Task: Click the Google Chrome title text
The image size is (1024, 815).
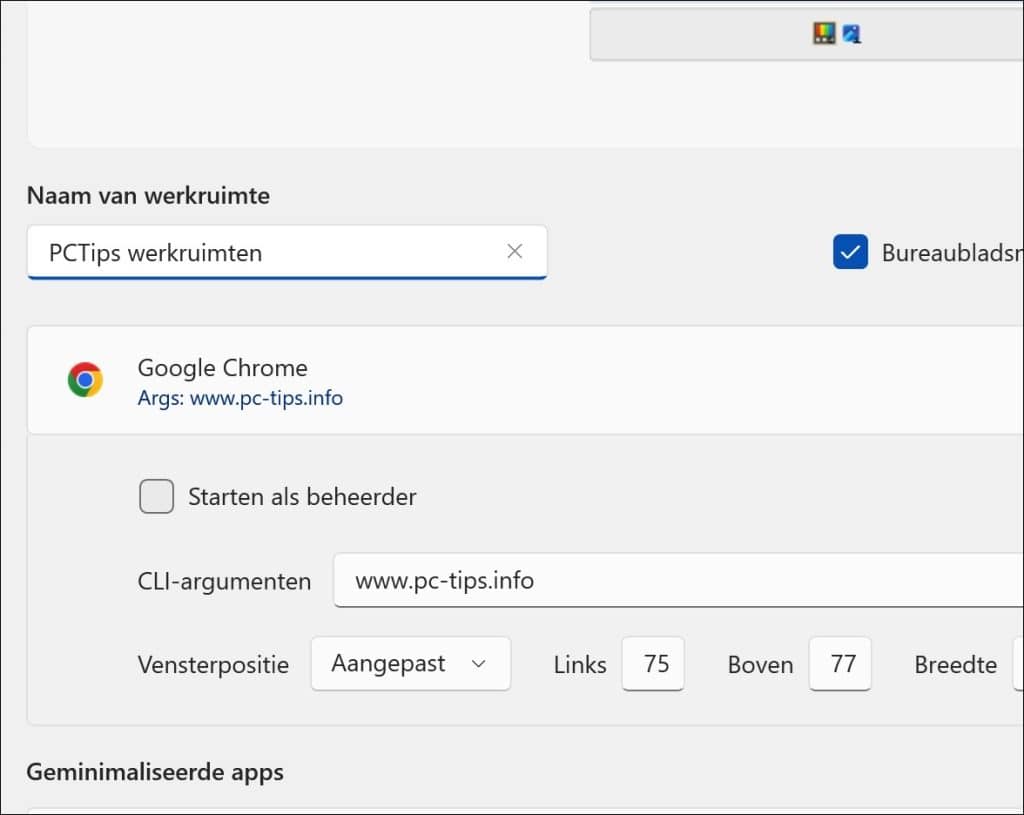Action: (x=223, y=368)
